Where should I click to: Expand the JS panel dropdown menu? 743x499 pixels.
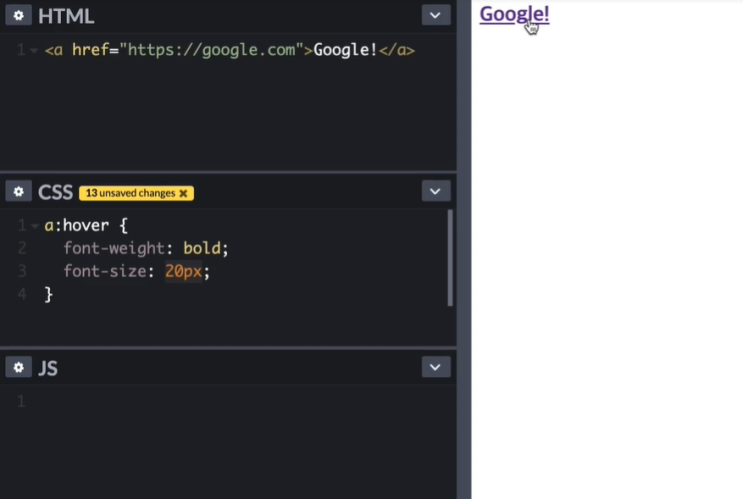435,367
